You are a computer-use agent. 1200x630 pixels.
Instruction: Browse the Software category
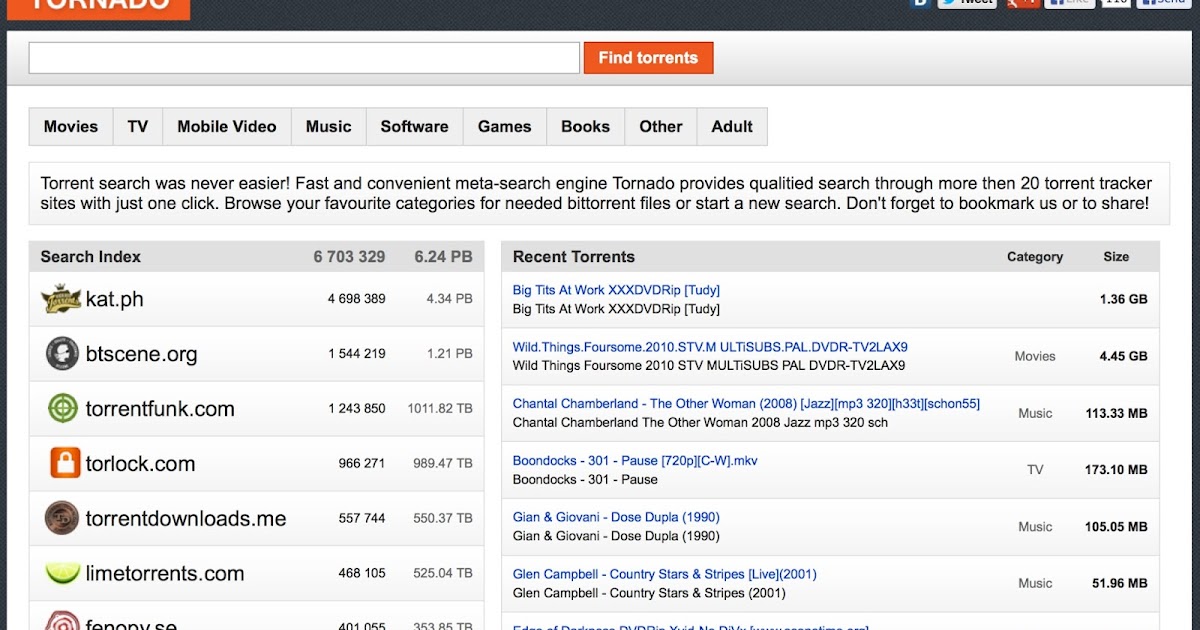point(414,127)
